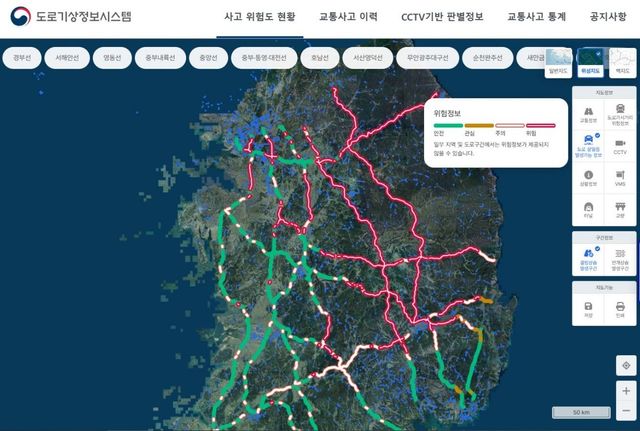
Task: Open the 교통사고 이력 menu
Action: point(348,17)
